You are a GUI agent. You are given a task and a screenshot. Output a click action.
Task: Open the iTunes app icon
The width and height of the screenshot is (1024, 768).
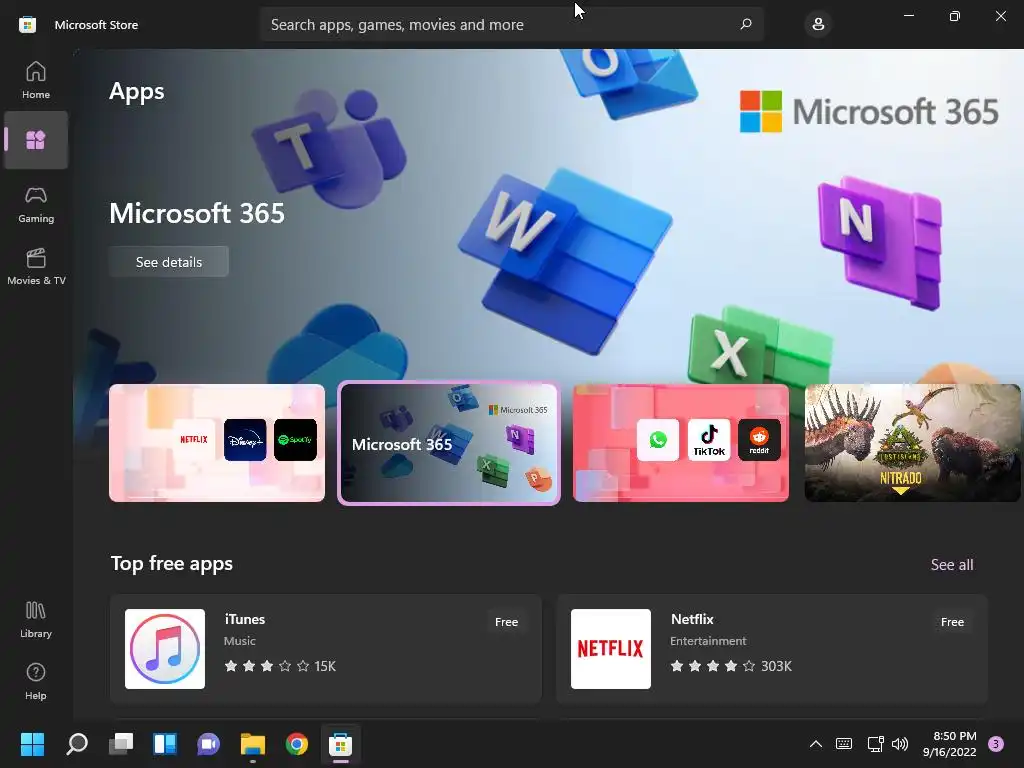[x=165, y=648]
